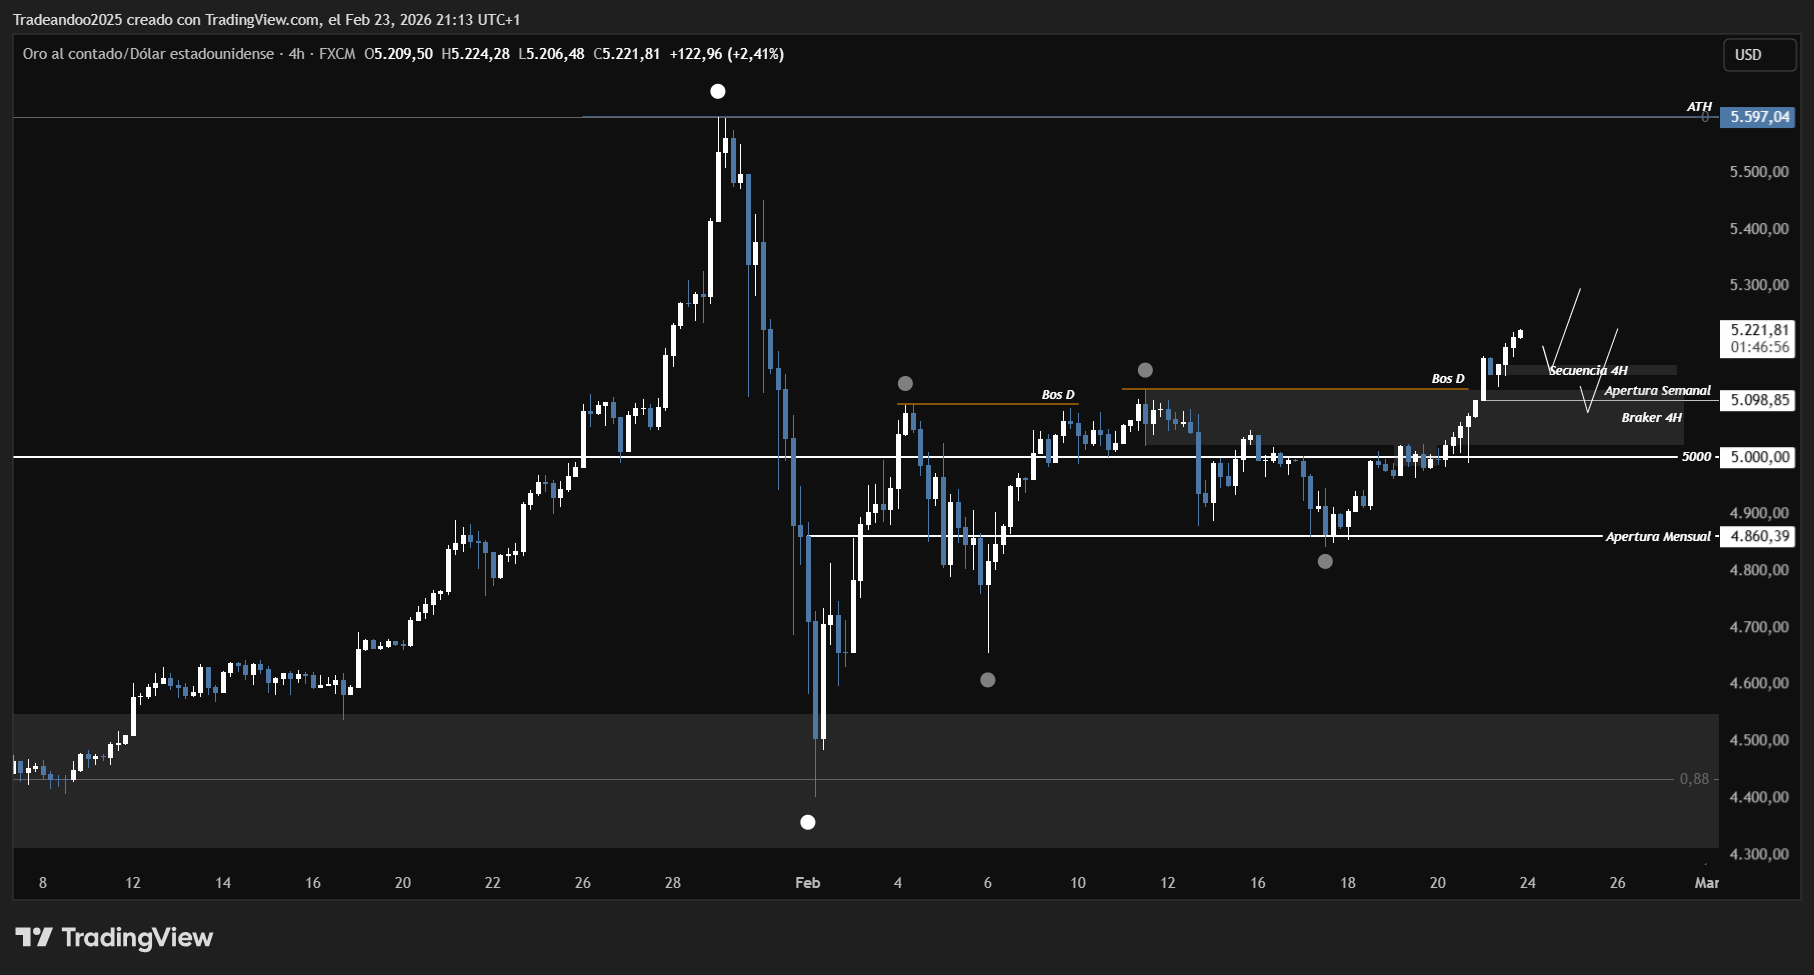Select the current price label 5.221,81
This screenshot has height=975, width=1814.
(x=1760, y=330)
